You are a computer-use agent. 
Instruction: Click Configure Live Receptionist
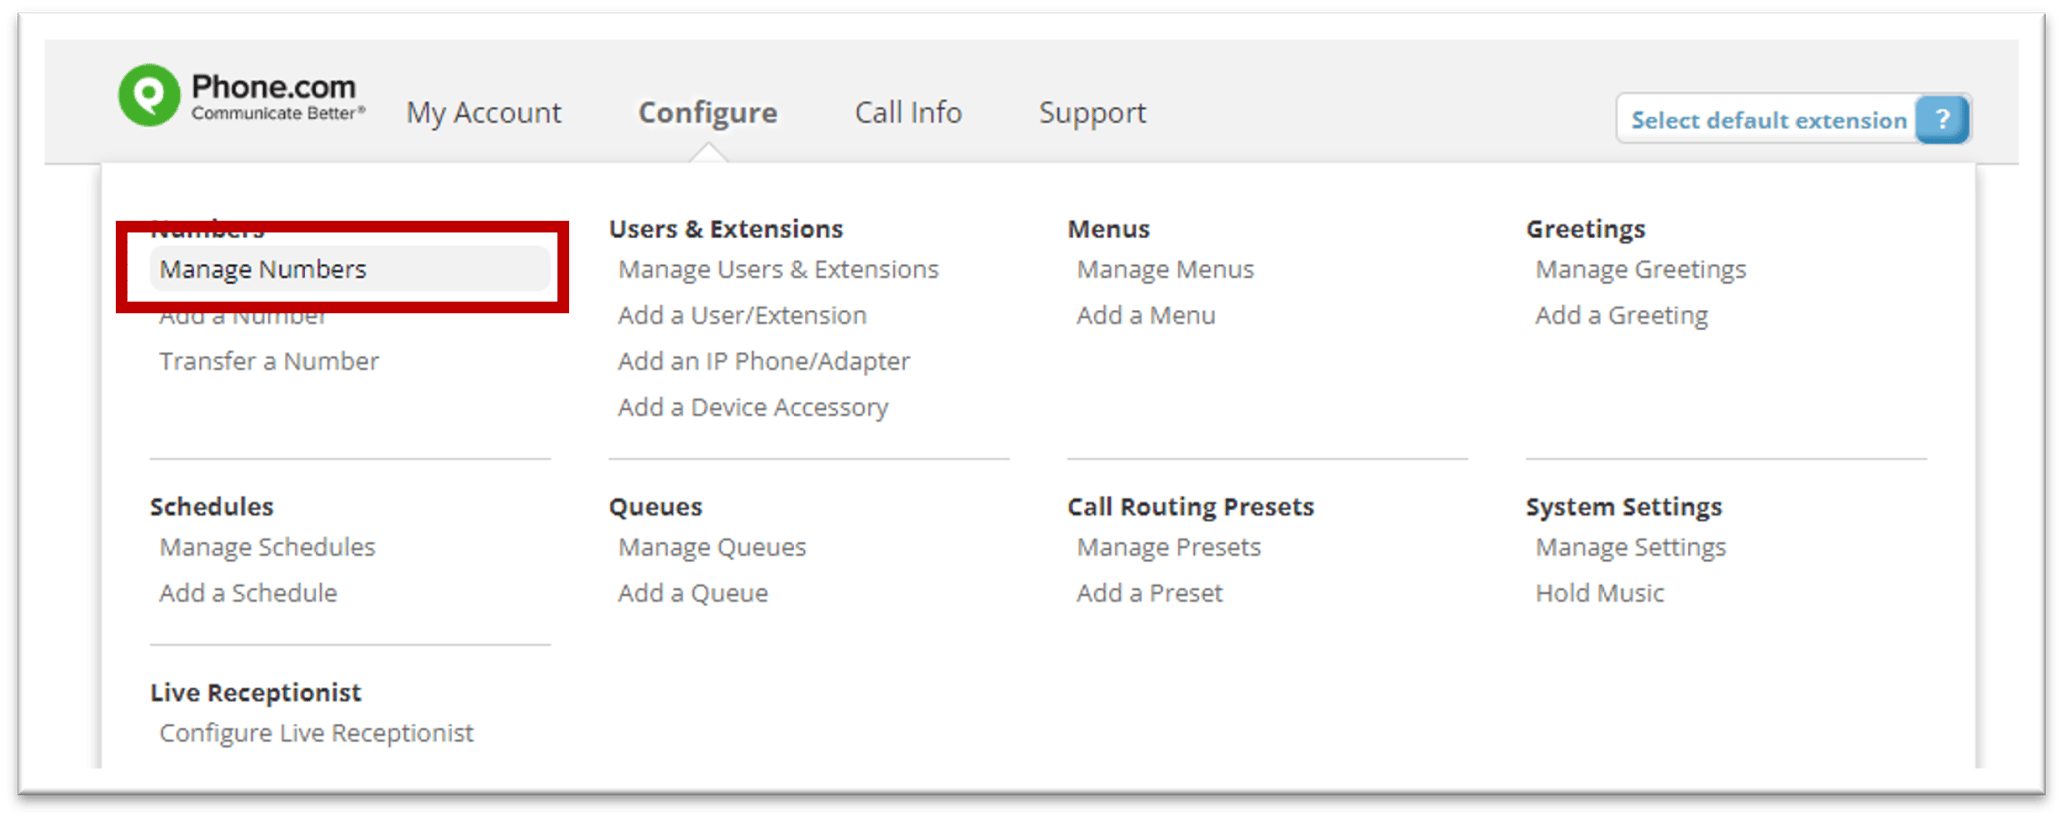316,732
